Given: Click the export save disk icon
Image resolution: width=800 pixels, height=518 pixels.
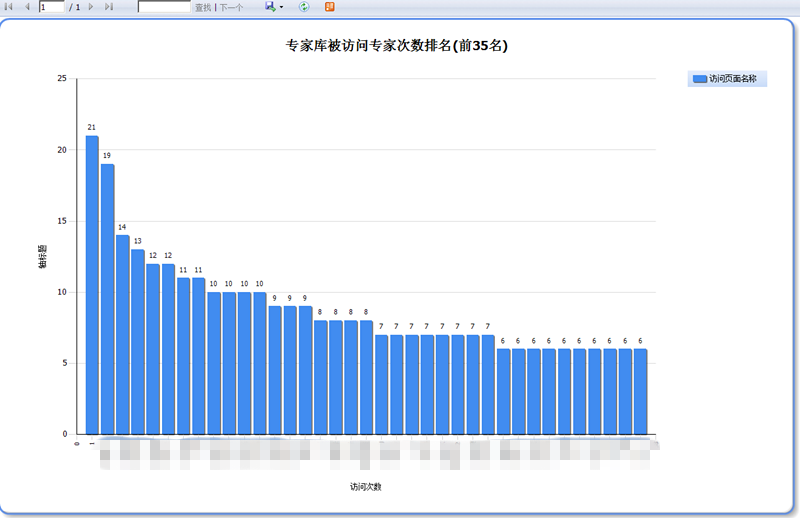Looking at the screenshot, I should (270, 7).
